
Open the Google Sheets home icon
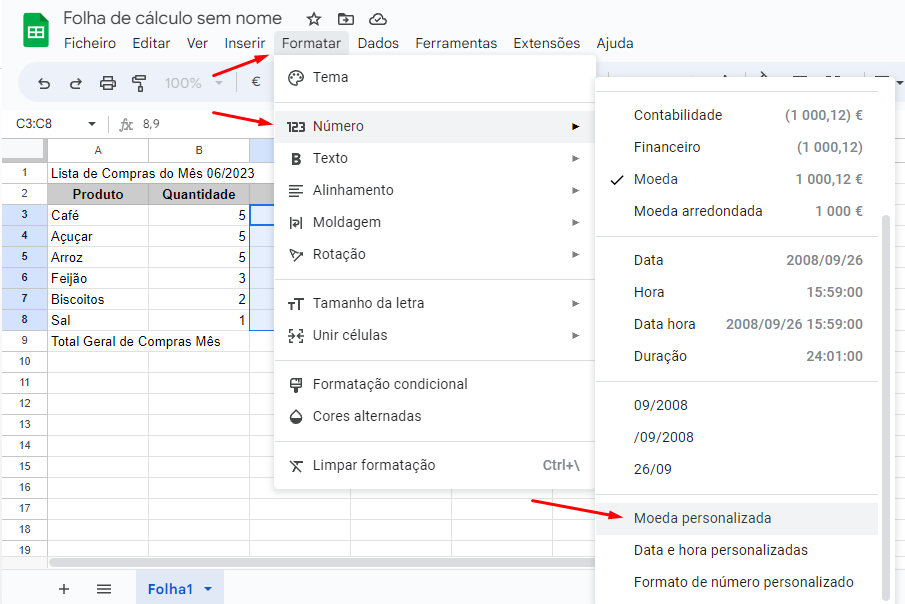(x=36, y=31)
